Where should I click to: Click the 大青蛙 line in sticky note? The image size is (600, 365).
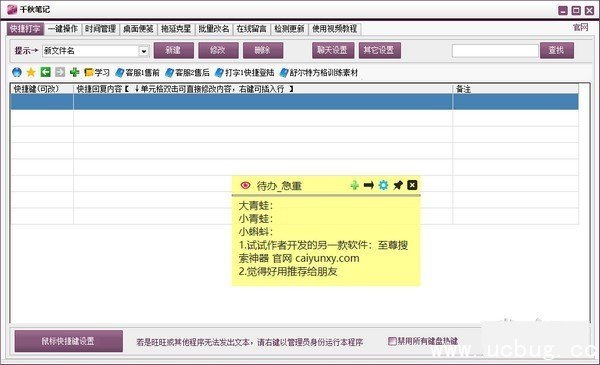point(256,206)
